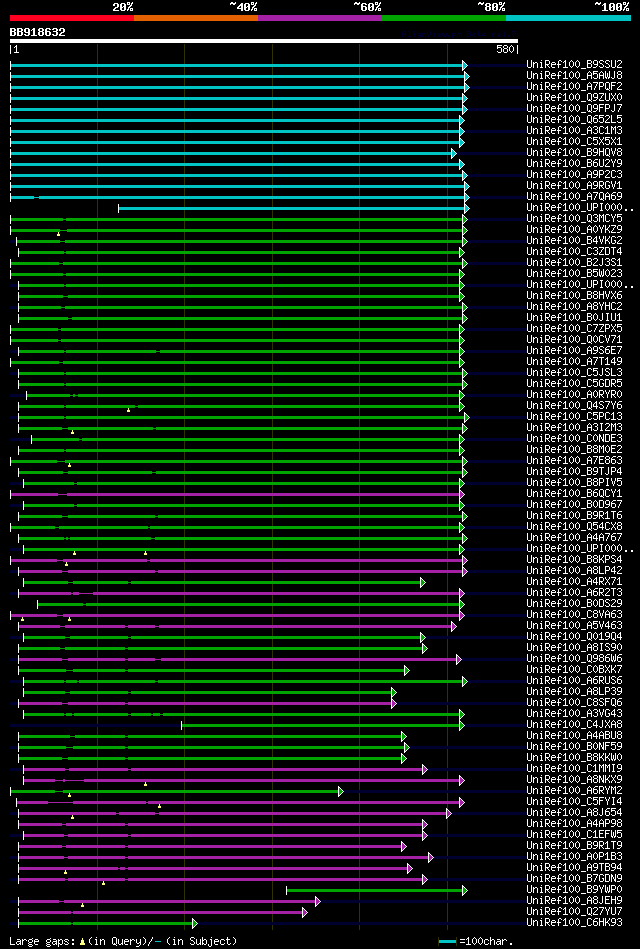Click hit label UniRef100_A8LP39
Image resolution: width=640 pixels, height=949 pixels.
click(574, 691)
